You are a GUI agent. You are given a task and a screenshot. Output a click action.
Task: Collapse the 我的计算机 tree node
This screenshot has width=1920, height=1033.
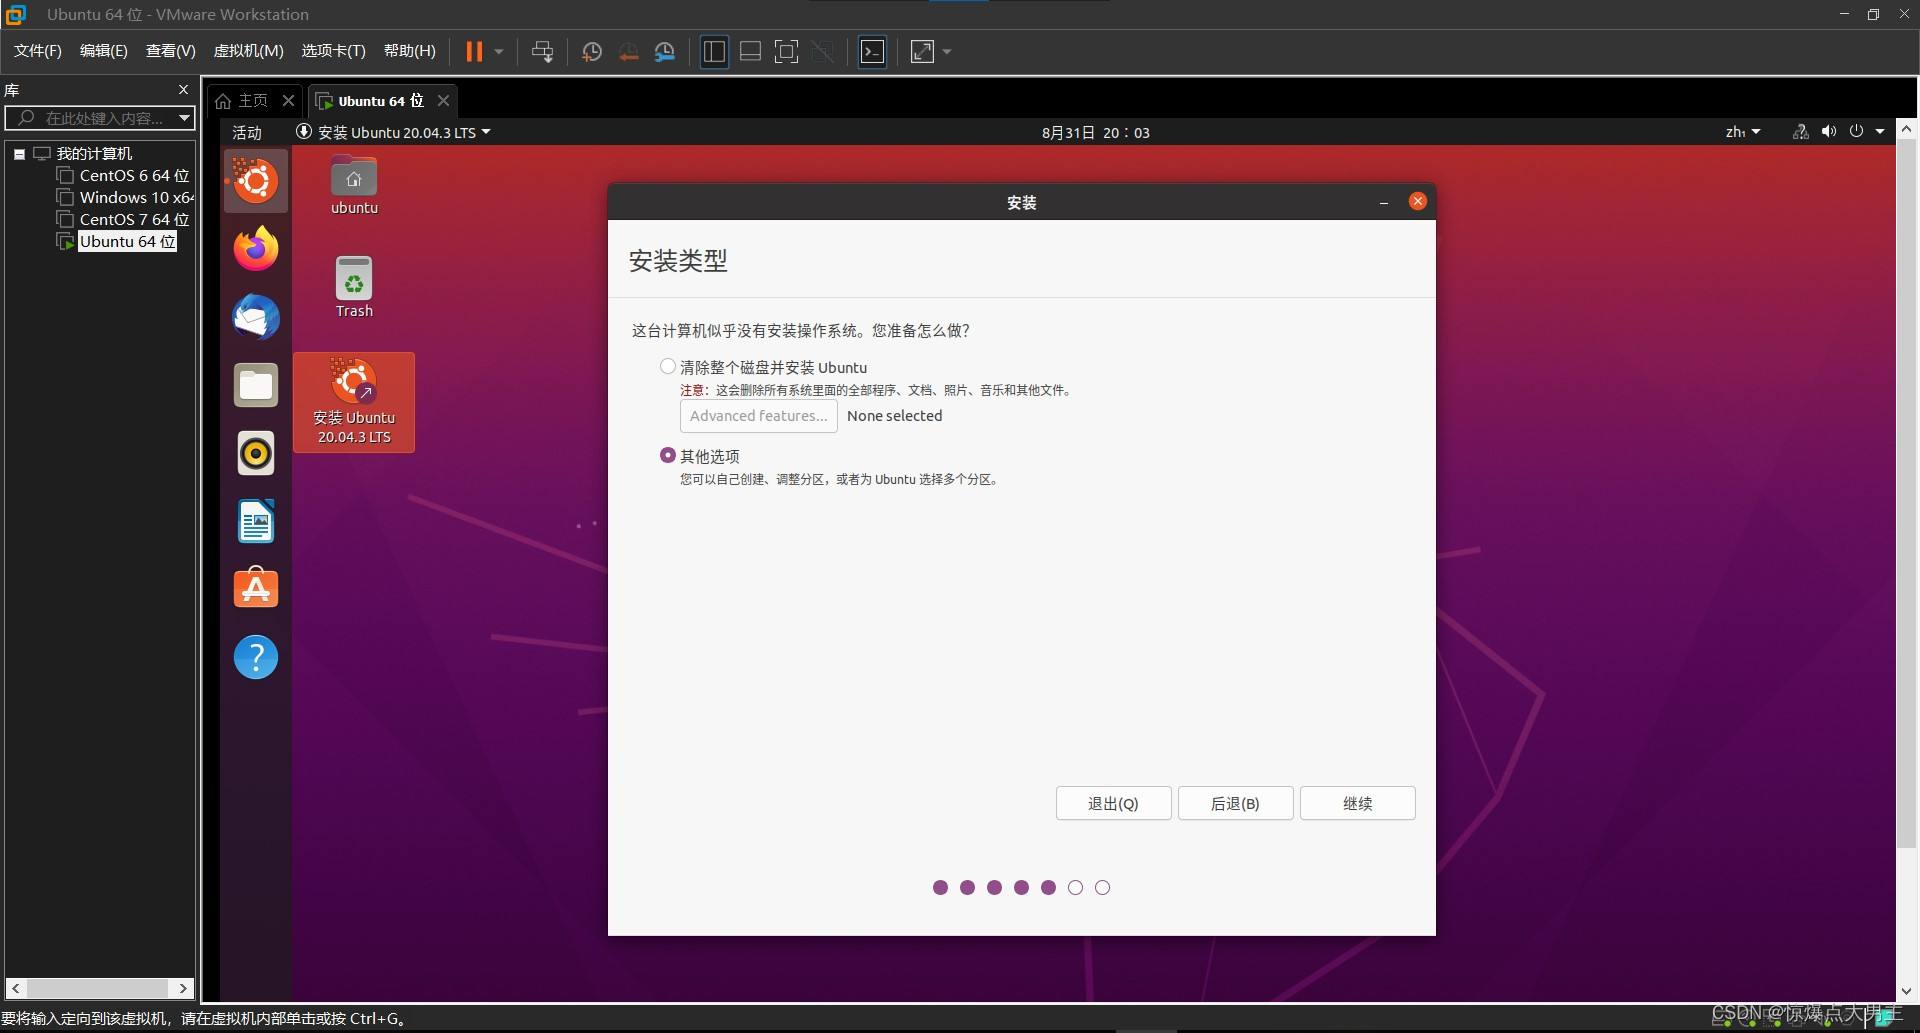coord(19,154)
